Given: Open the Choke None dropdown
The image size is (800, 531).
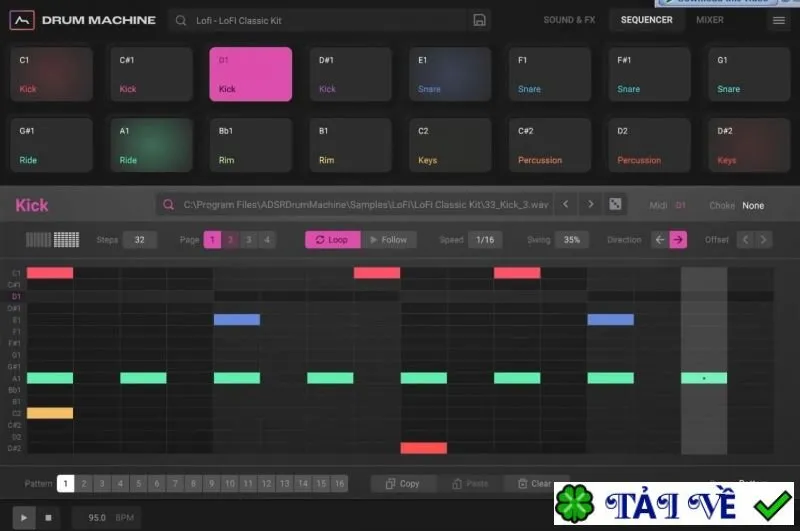Looking at the screenshot, I should click(753, 206).
